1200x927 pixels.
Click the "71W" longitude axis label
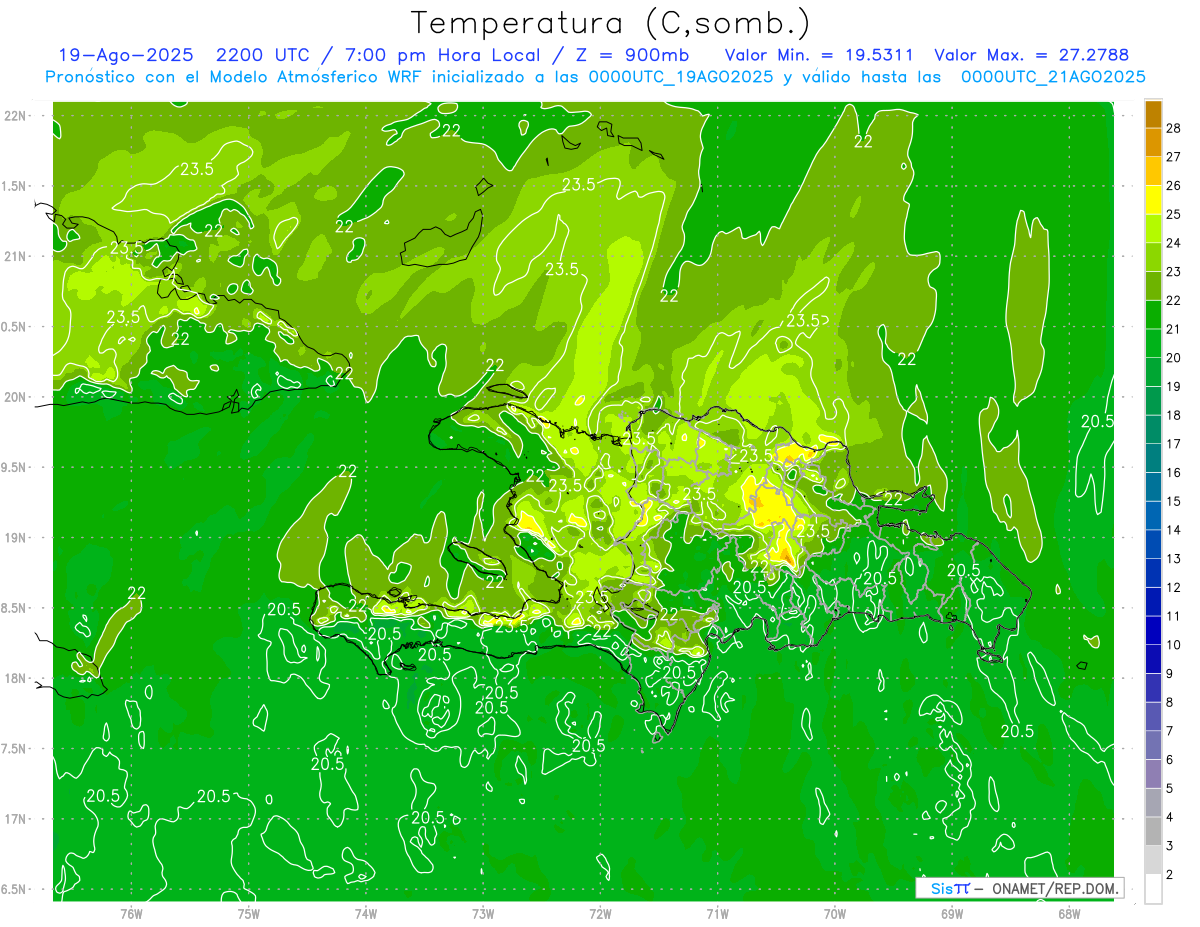click(x=717, y=913)
